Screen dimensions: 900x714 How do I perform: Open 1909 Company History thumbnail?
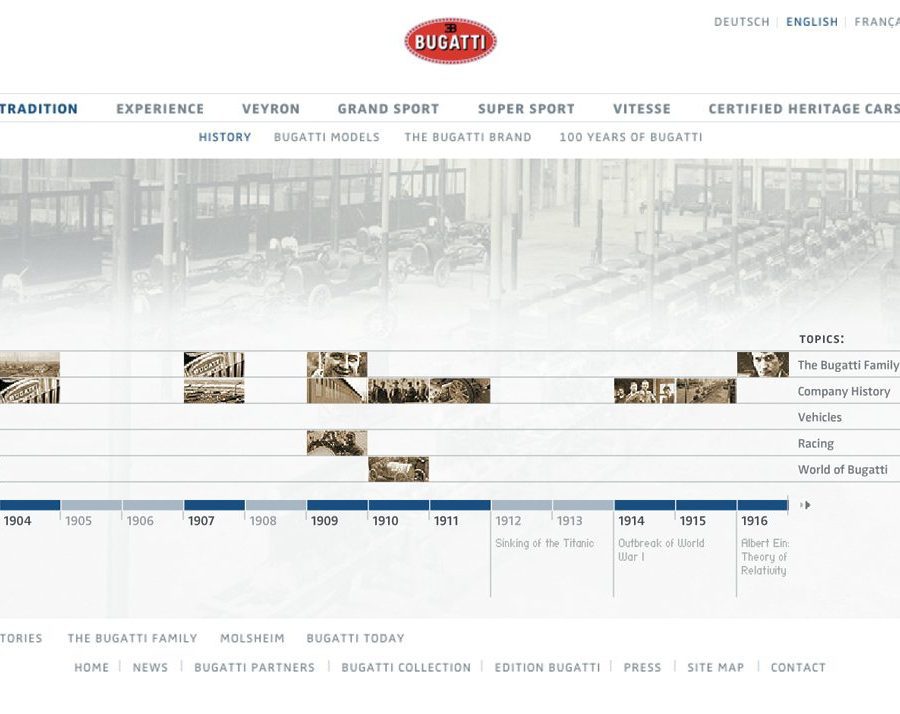pyautogui.click(x=337, y=391)
